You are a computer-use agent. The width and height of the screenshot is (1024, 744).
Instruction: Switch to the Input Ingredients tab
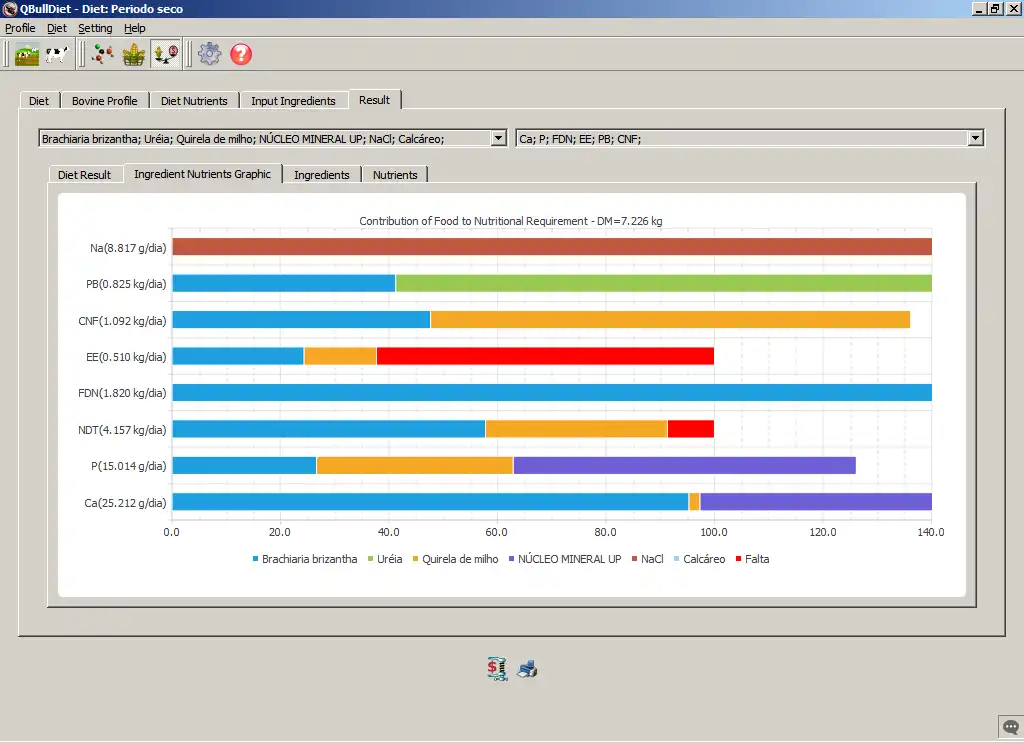pos(293,101)
